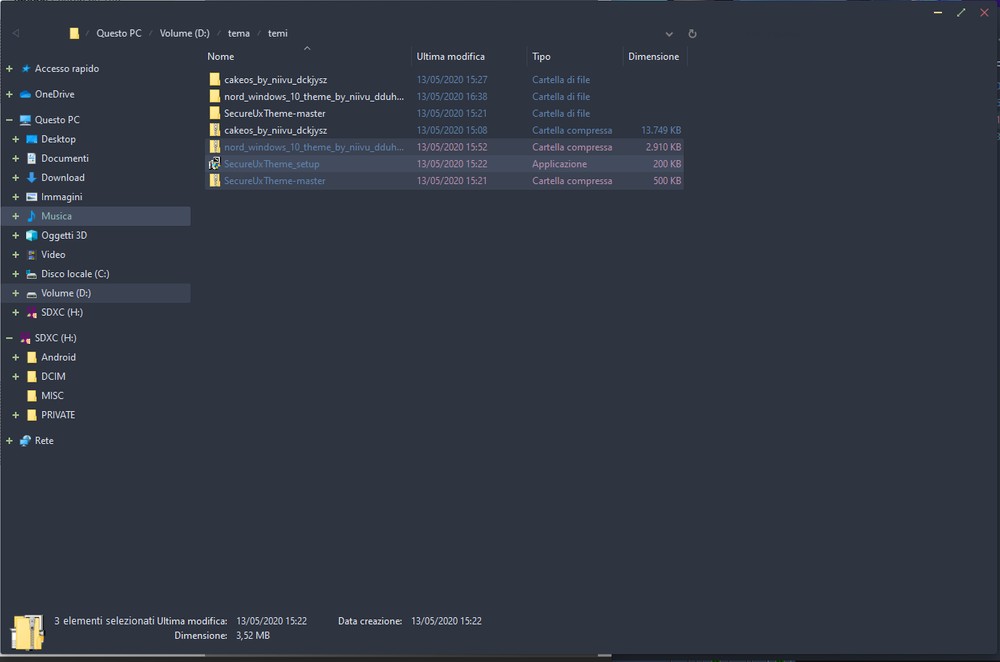The height and width of the screenshot is (662, 1000).
Task: Open the address bar history dropdown
Action: click(669, 33)
